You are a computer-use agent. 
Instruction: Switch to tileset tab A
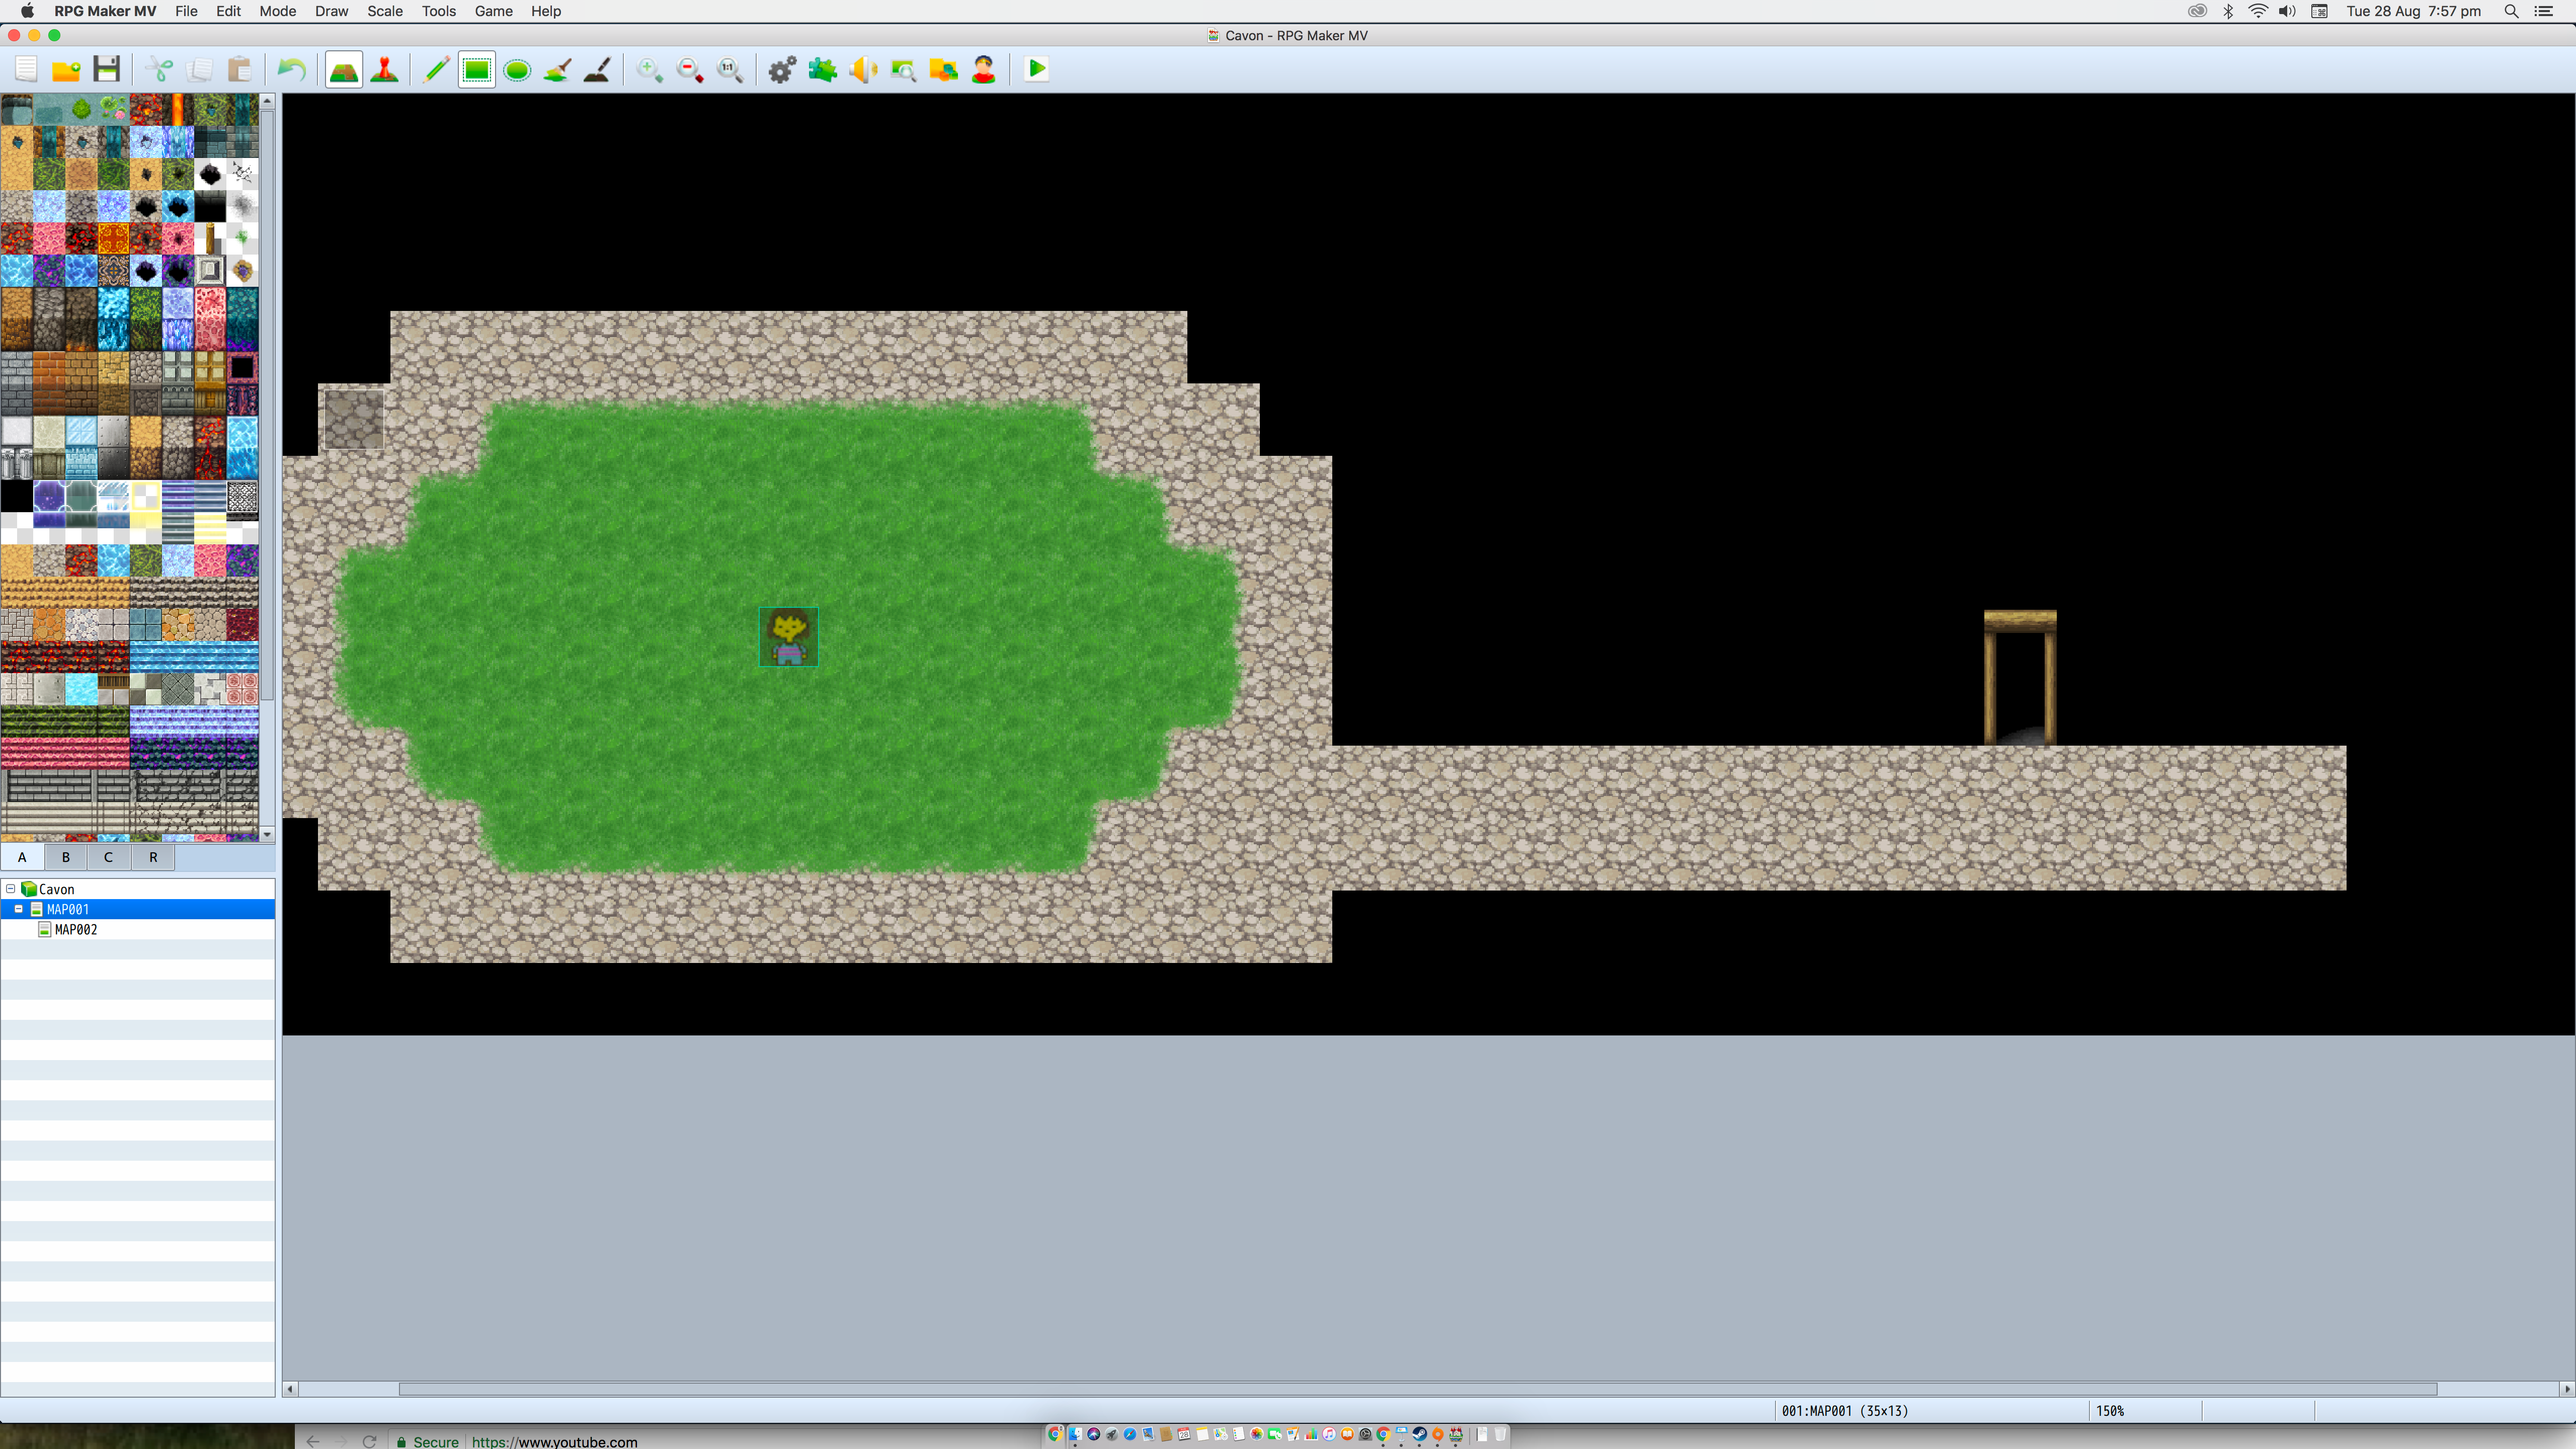coord(22,857)
